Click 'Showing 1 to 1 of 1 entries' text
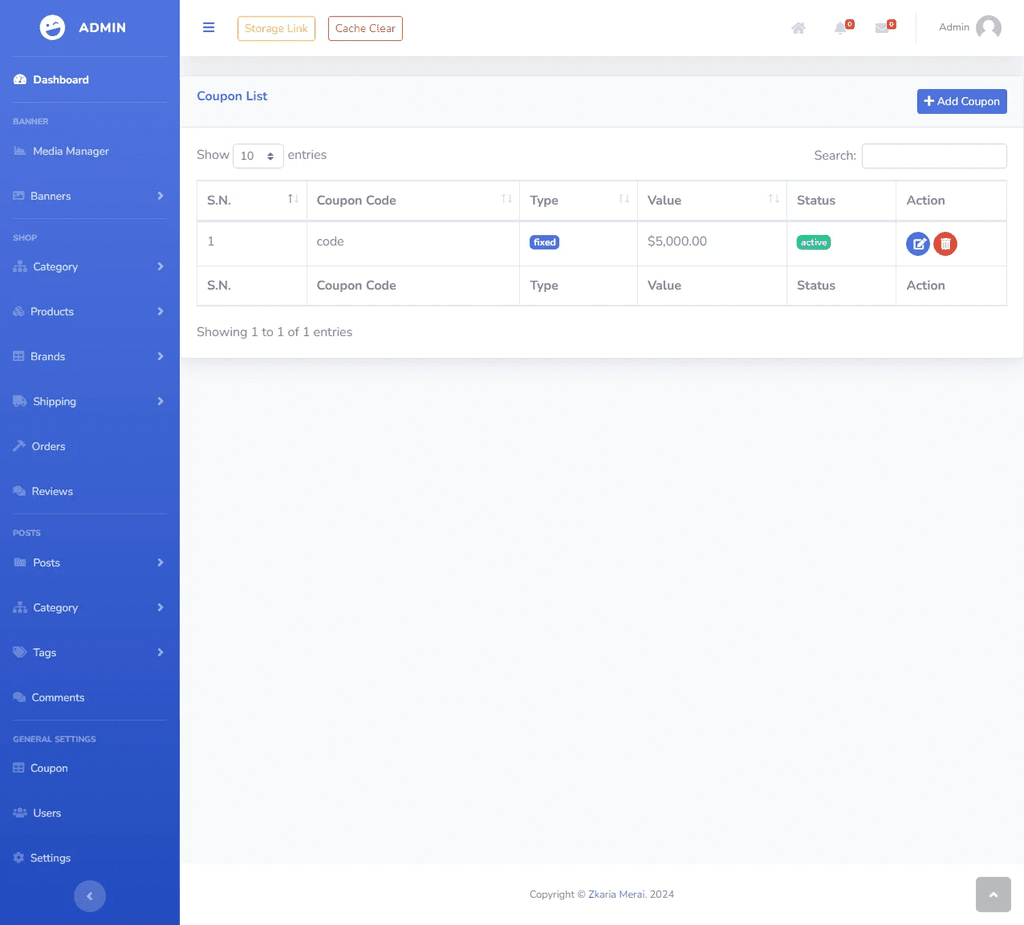Screen dimensions: 1024x925 (274, 332)
